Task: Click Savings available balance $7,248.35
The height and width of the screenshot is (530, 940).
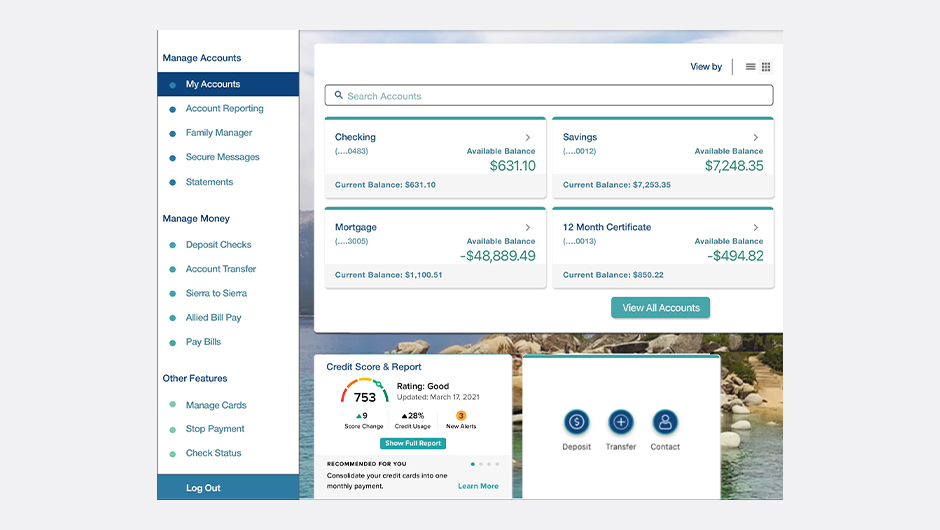Action: 734,165
